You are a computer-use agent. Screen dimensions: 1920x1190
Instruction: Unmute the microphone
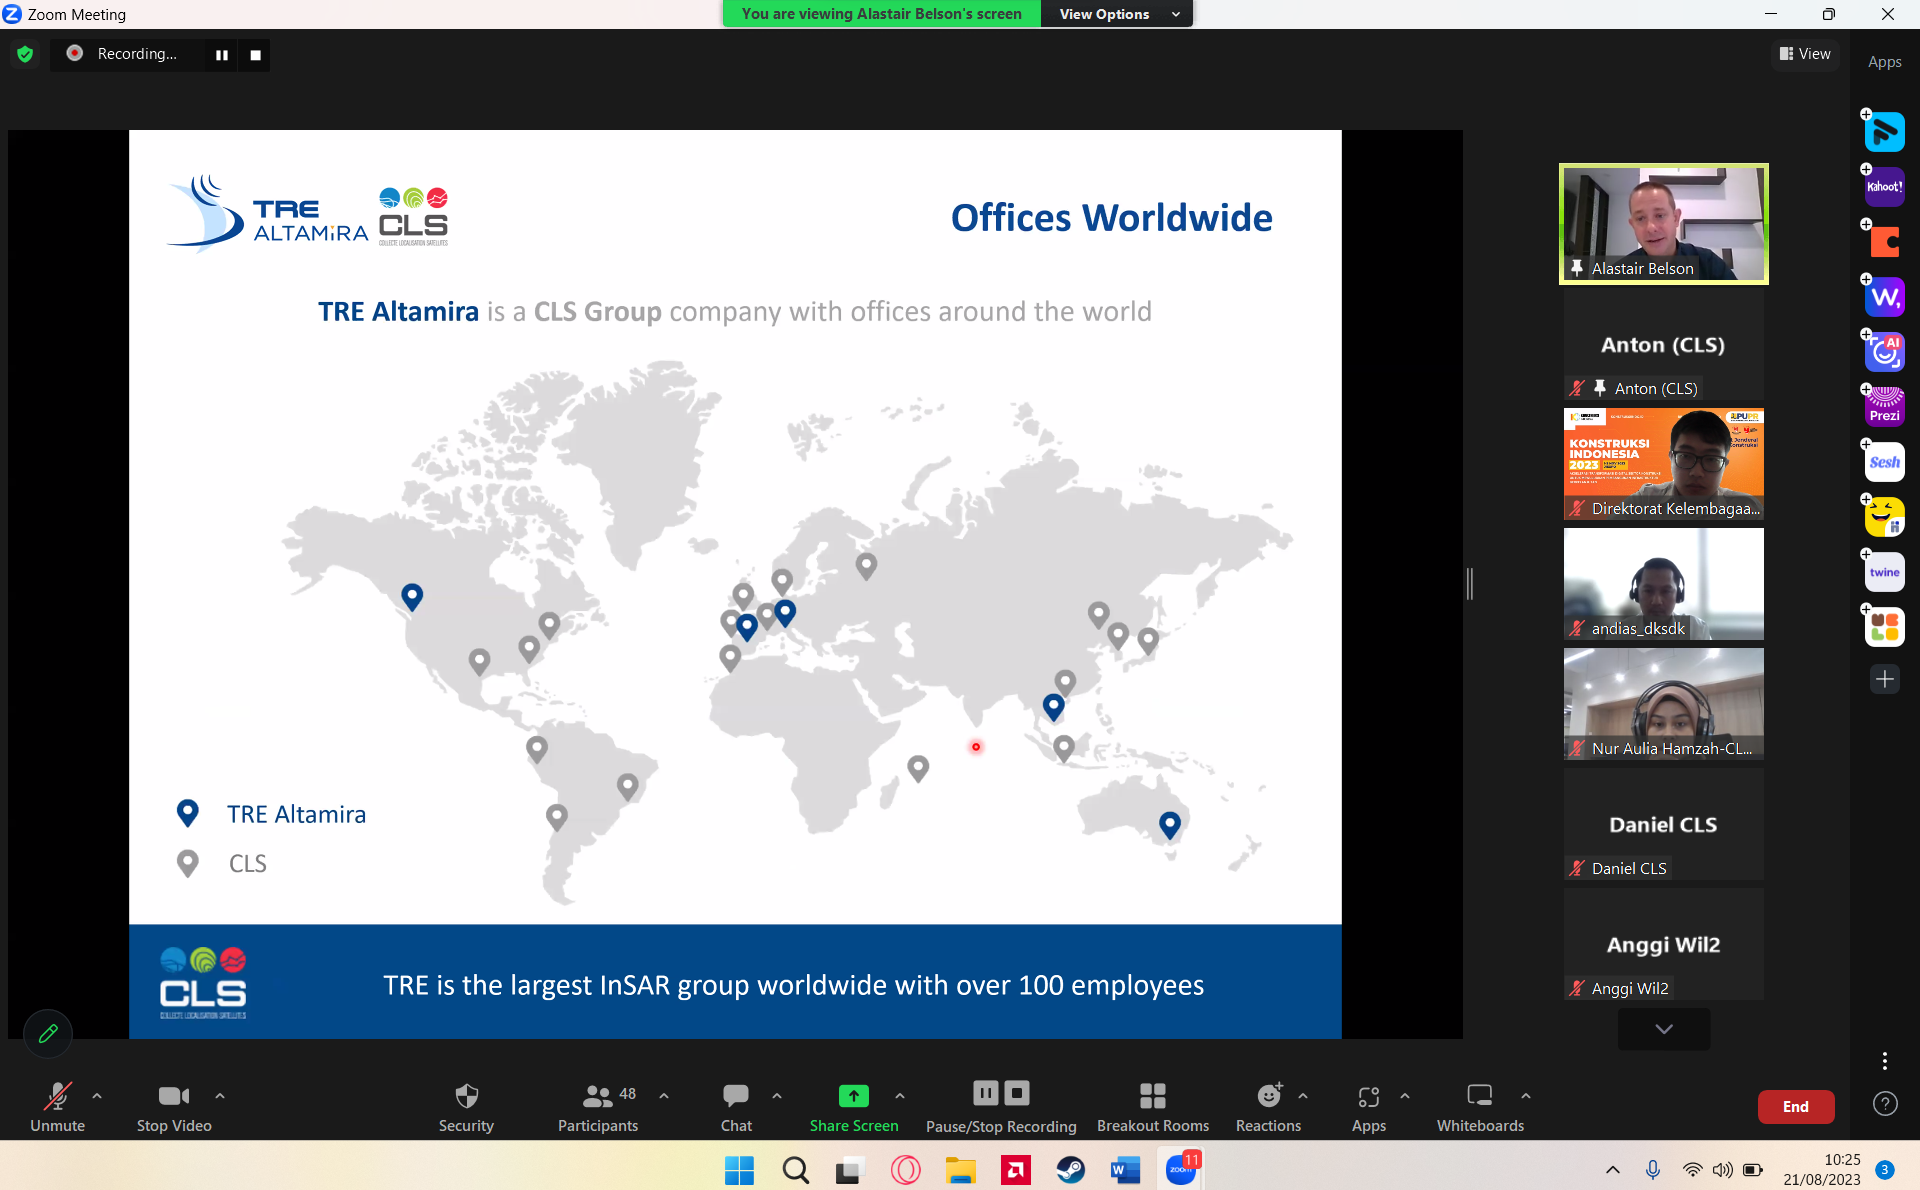(x=57, y=1107)
